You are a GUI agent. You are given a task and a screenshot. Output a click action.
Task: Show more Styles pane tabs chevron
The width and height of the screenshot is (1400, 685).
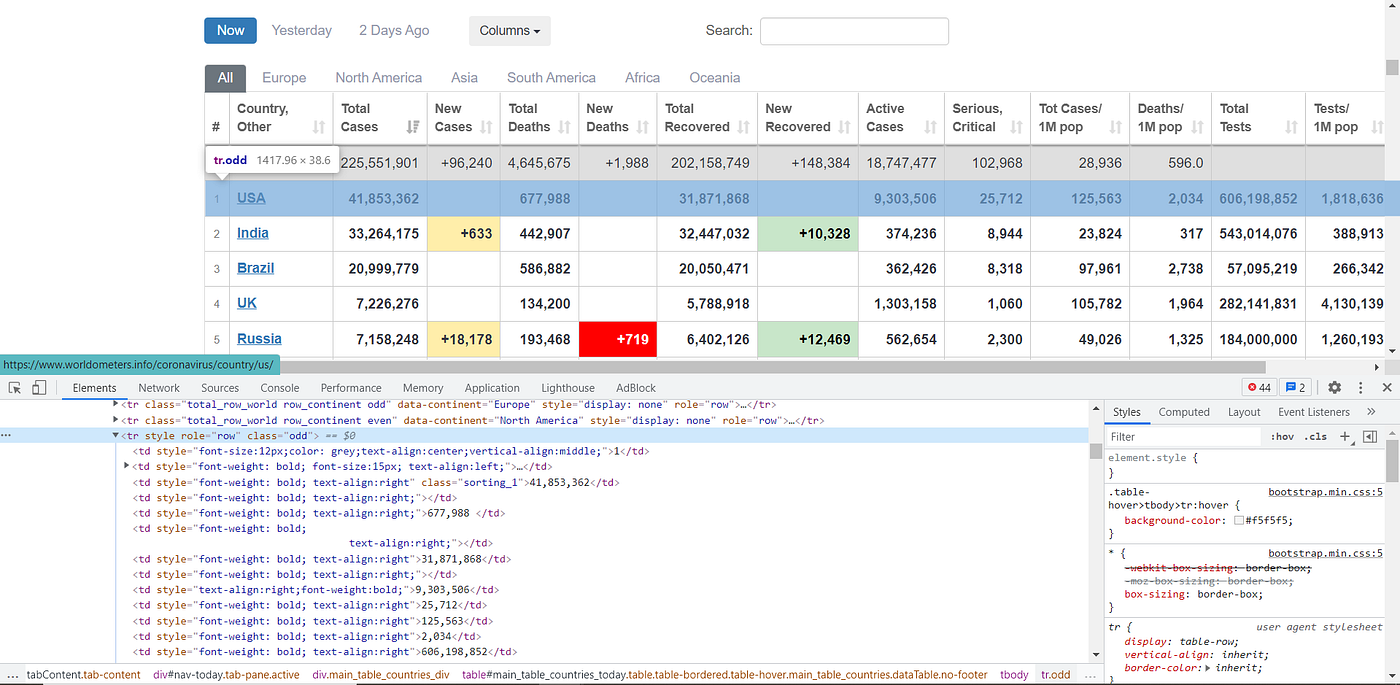[1371, 412]
